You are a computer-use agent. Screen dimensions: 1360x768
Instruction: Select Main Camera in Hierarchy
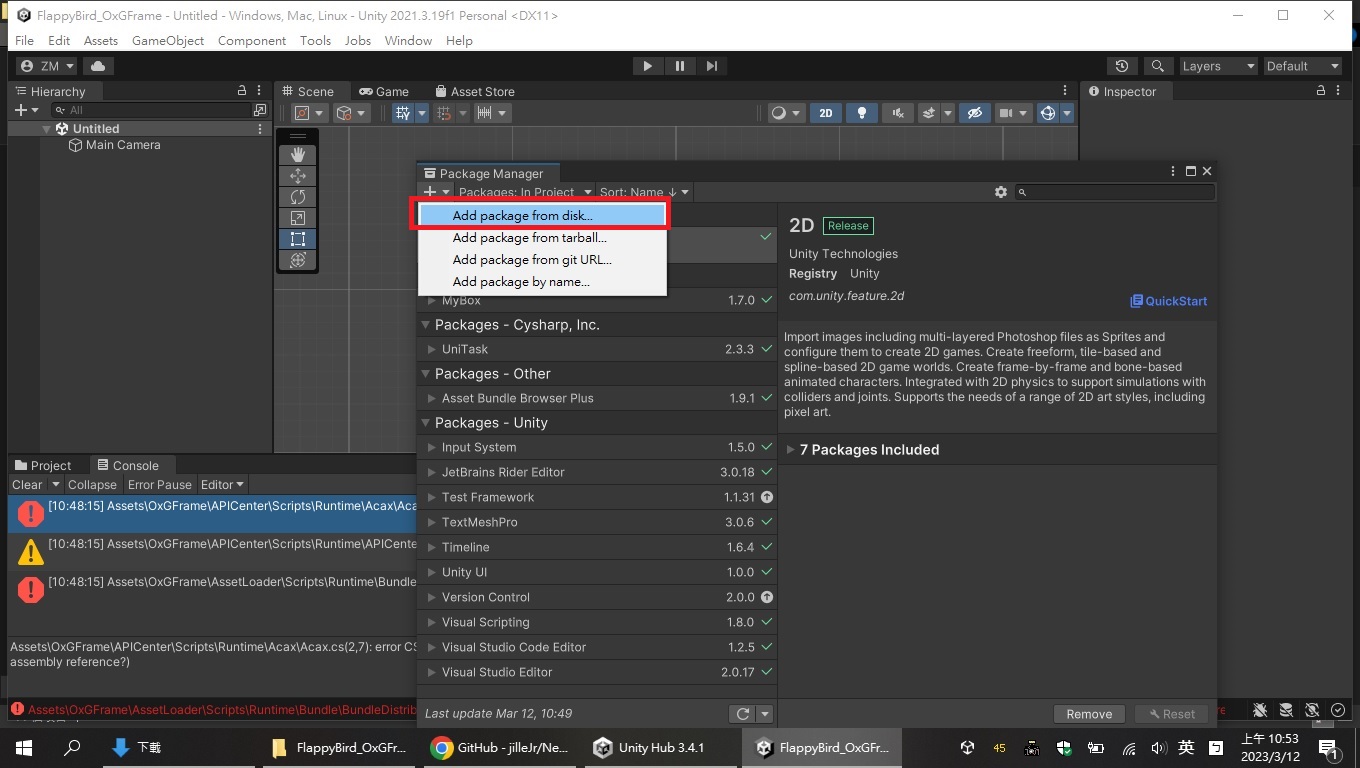tap(123, 145)
